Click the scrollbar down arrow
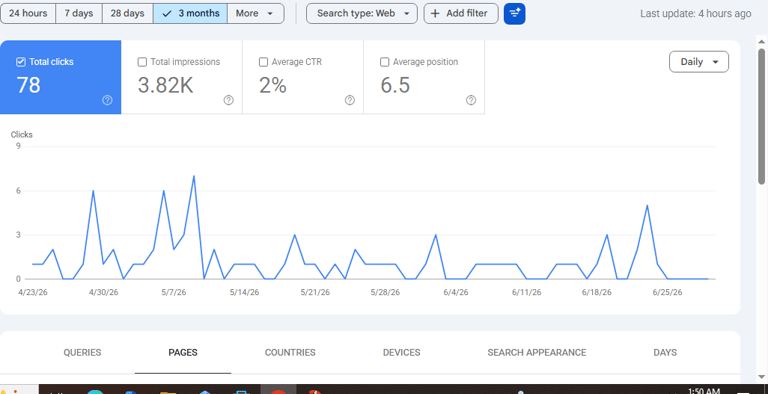This screenshot has height=394, width=768. 762,377
